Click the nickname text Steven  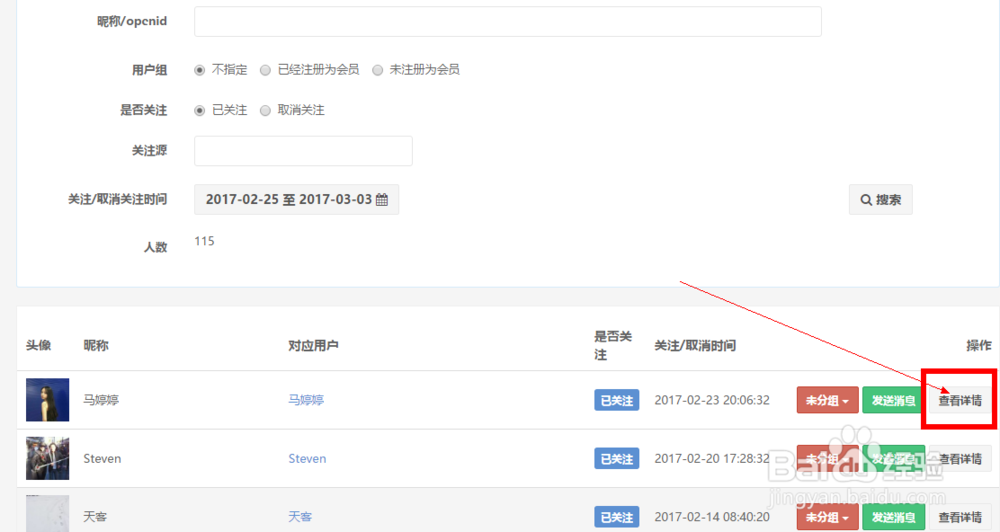pyautogui.click(x=102, y=459)
